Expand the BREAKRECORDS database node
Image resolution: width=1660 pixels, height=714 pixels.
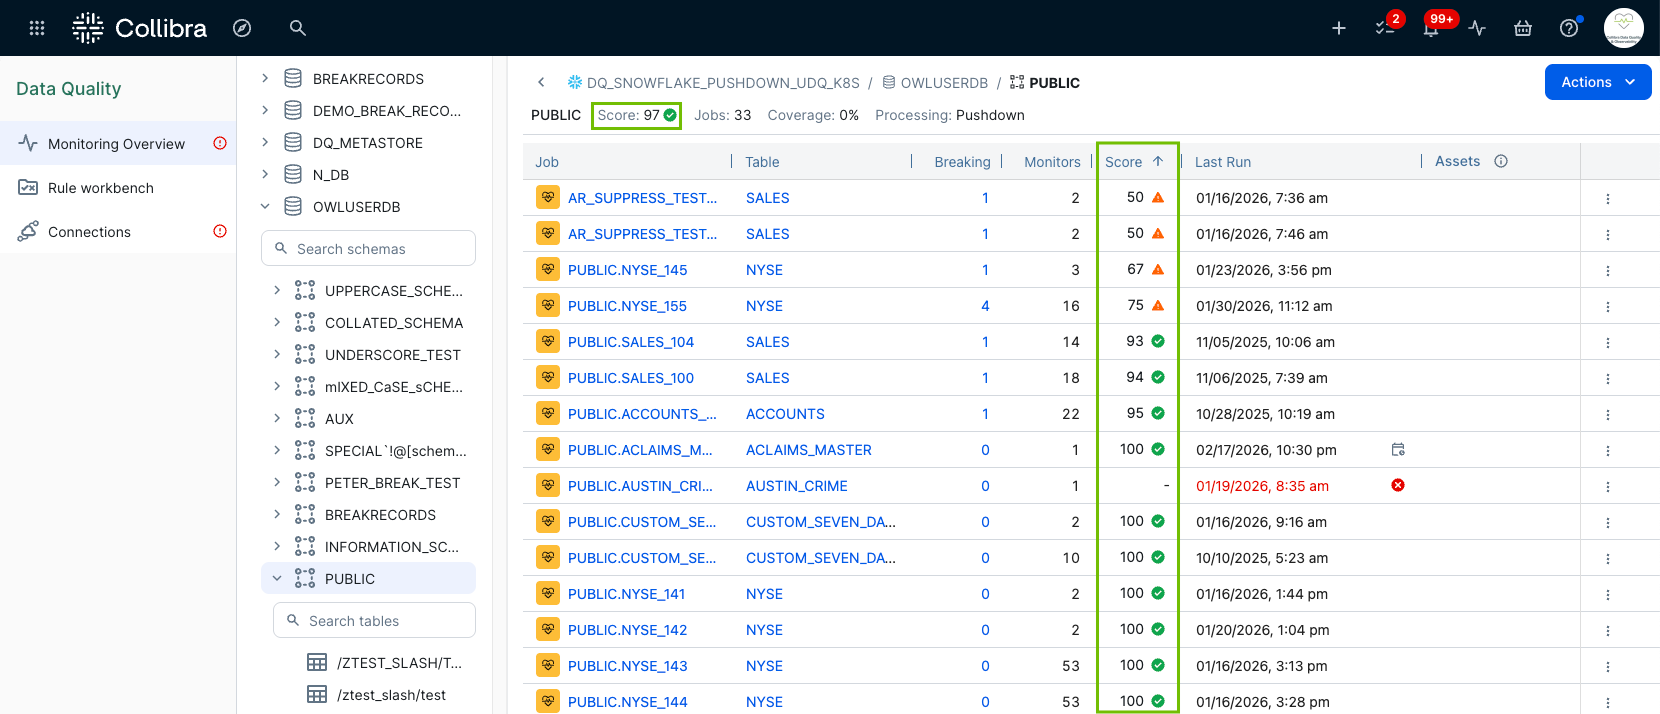coord(265,78)
